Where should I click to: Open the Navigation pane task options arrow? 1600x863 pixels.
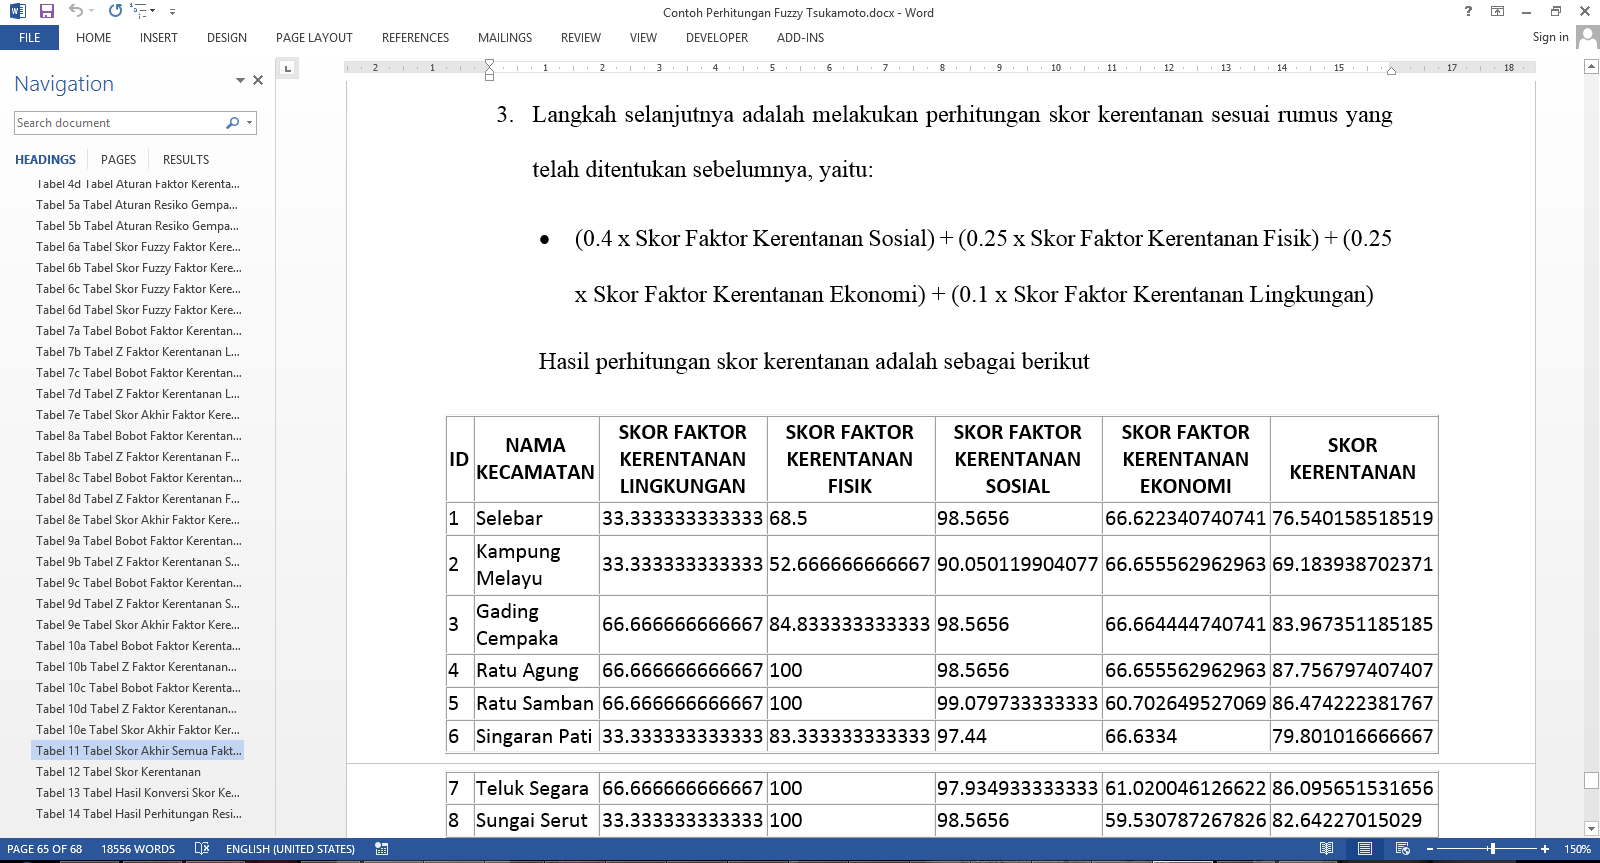tap(240, 80)
